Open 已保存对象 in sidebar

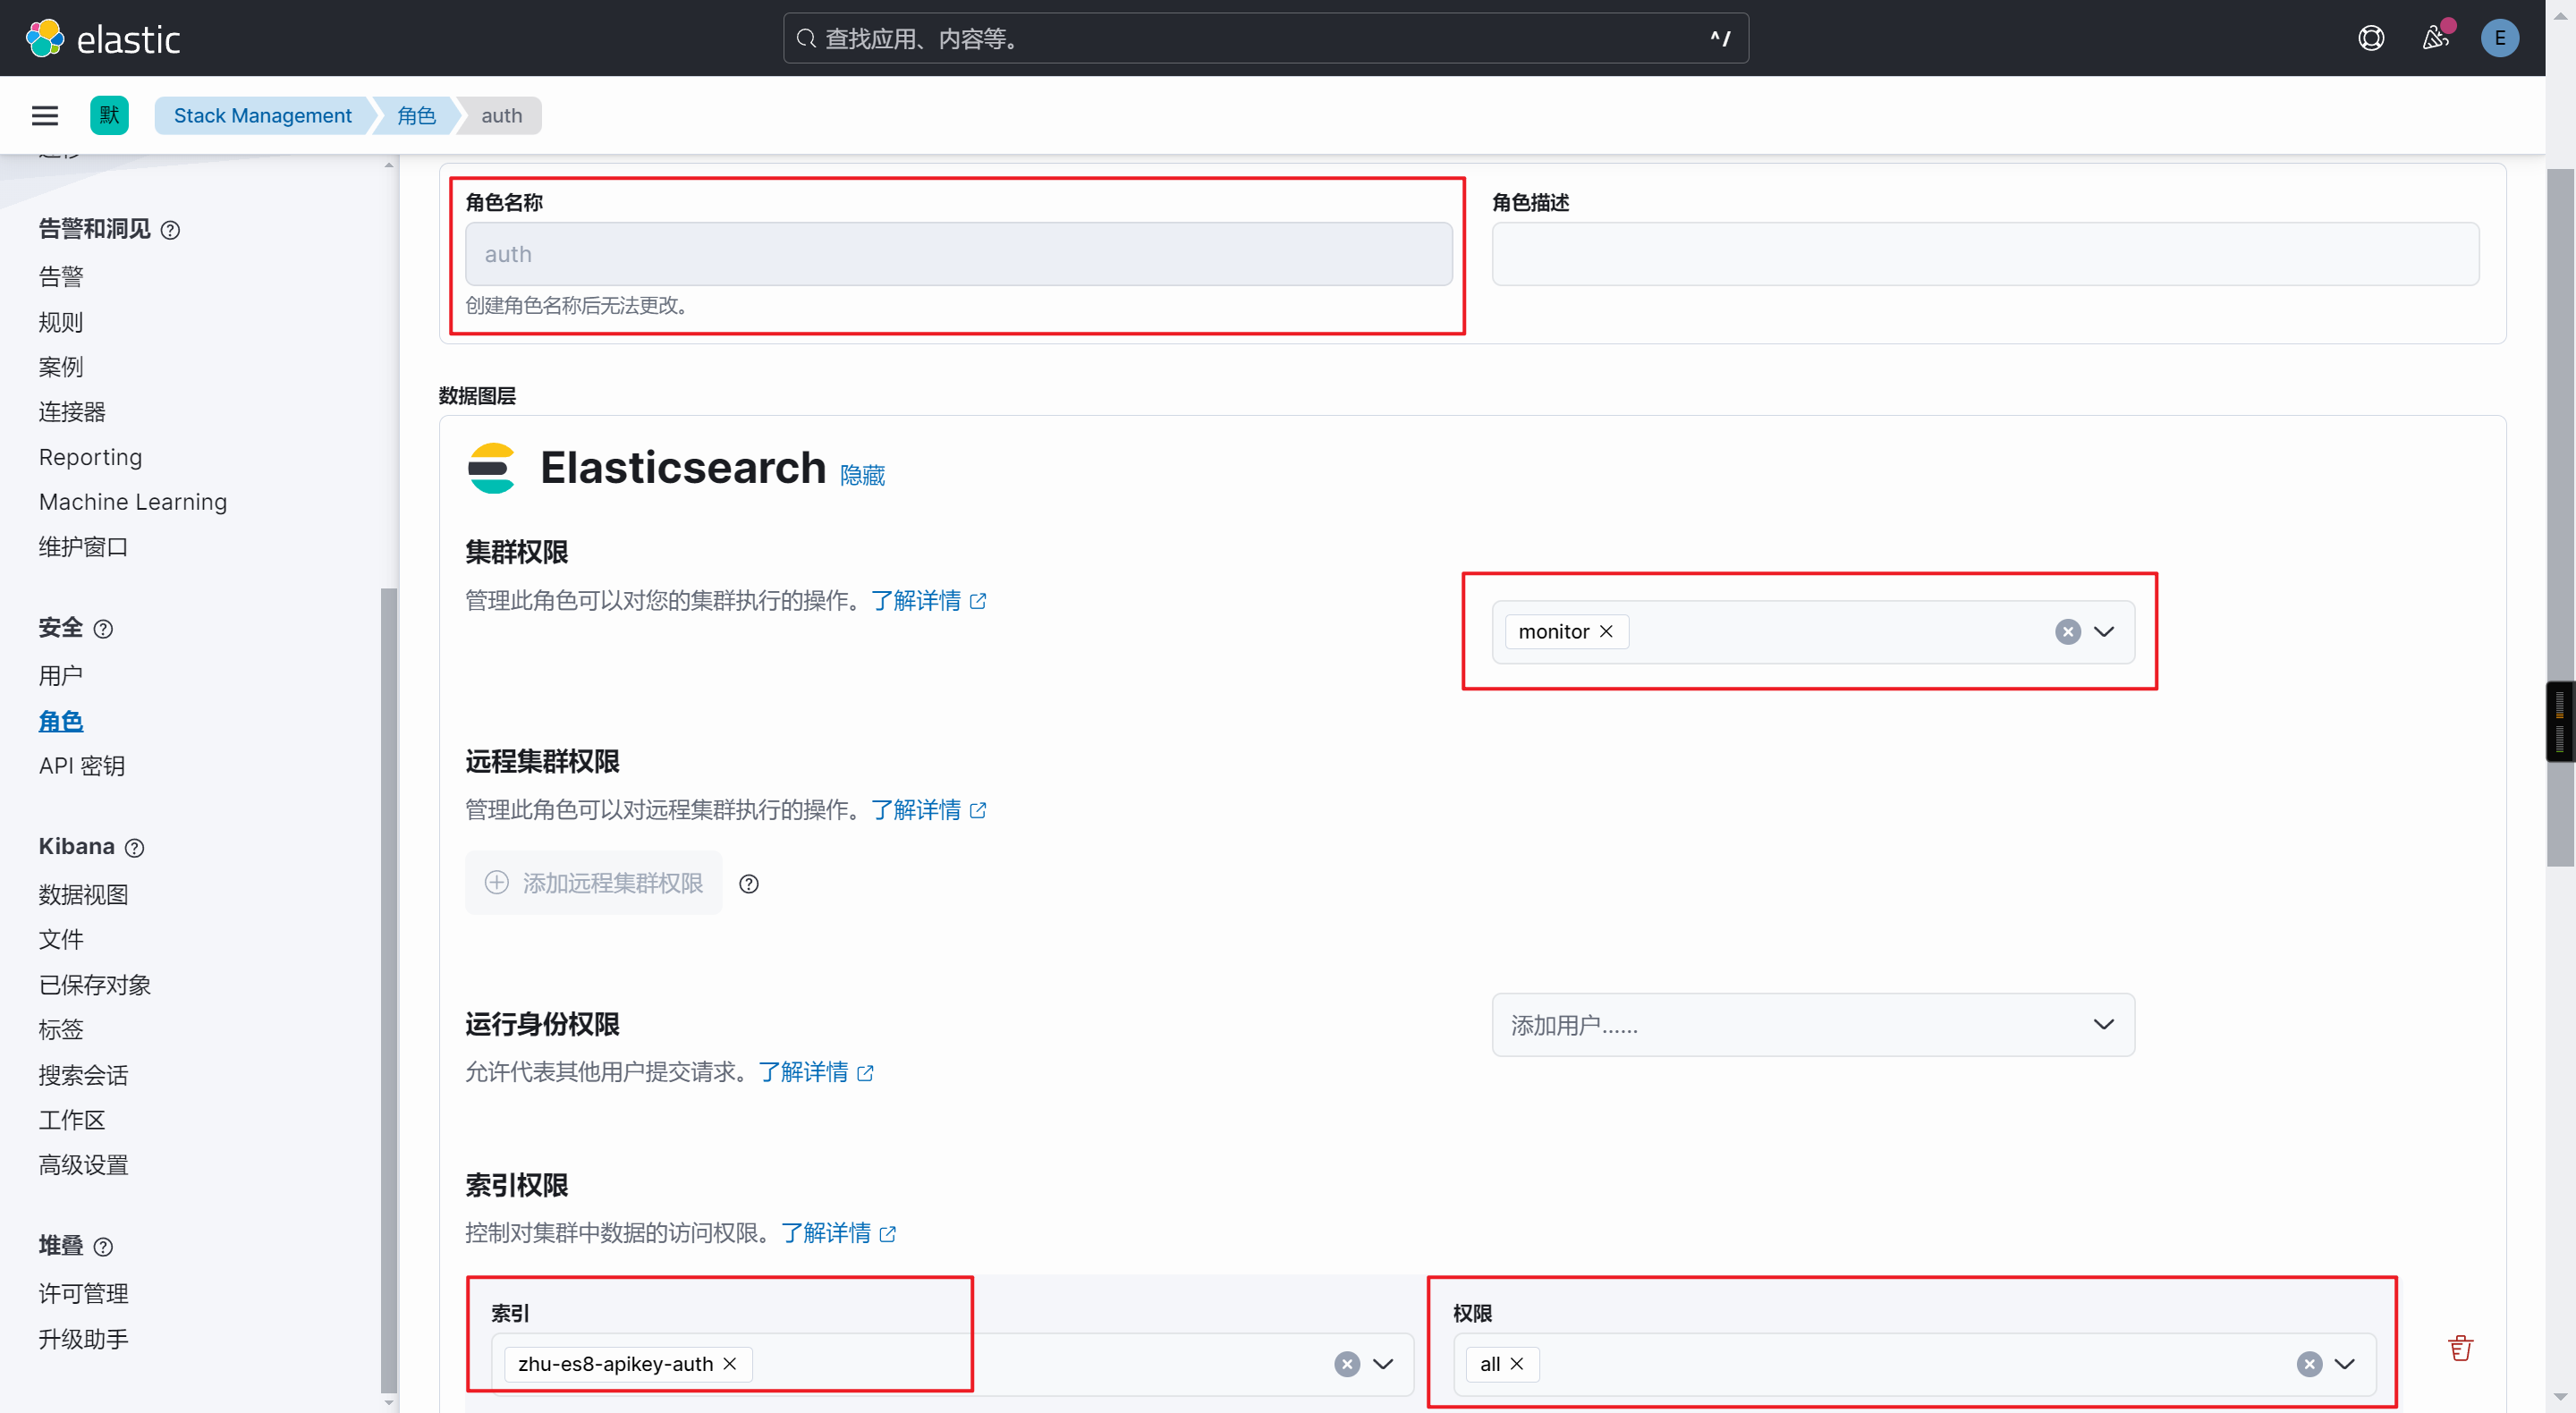point(95,985)
